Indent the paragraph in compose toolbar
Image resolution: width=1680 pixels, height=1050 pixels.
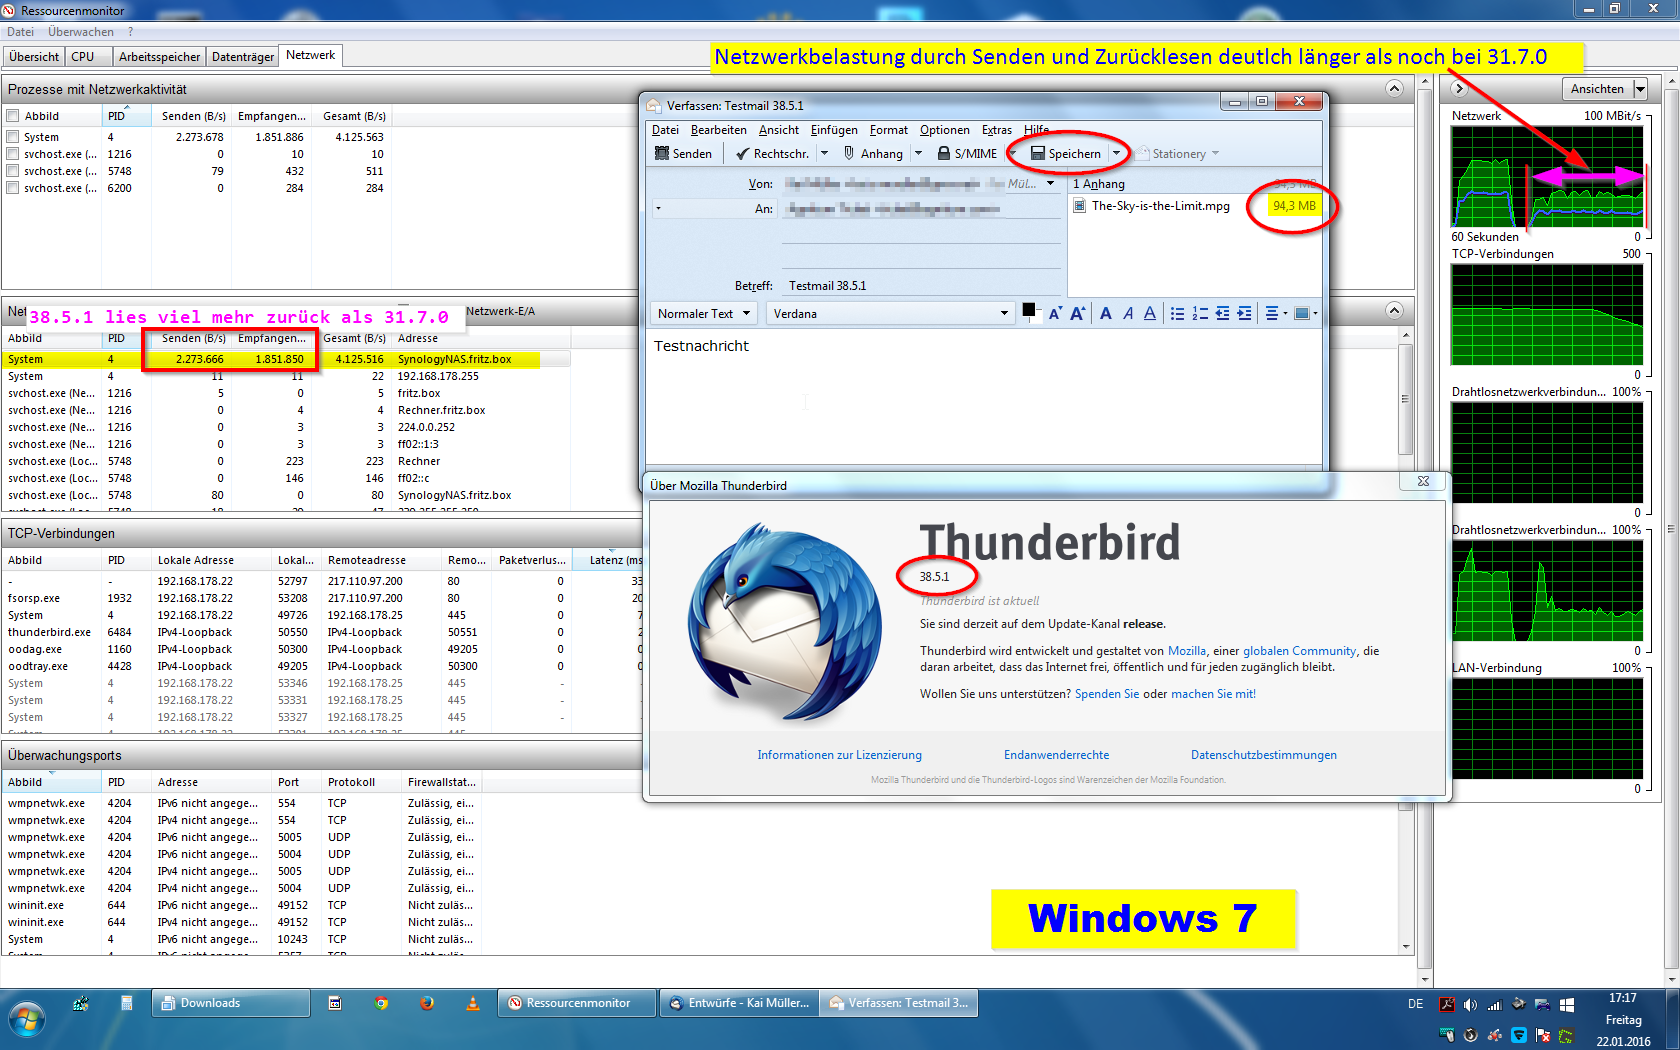click(1244, 314)
